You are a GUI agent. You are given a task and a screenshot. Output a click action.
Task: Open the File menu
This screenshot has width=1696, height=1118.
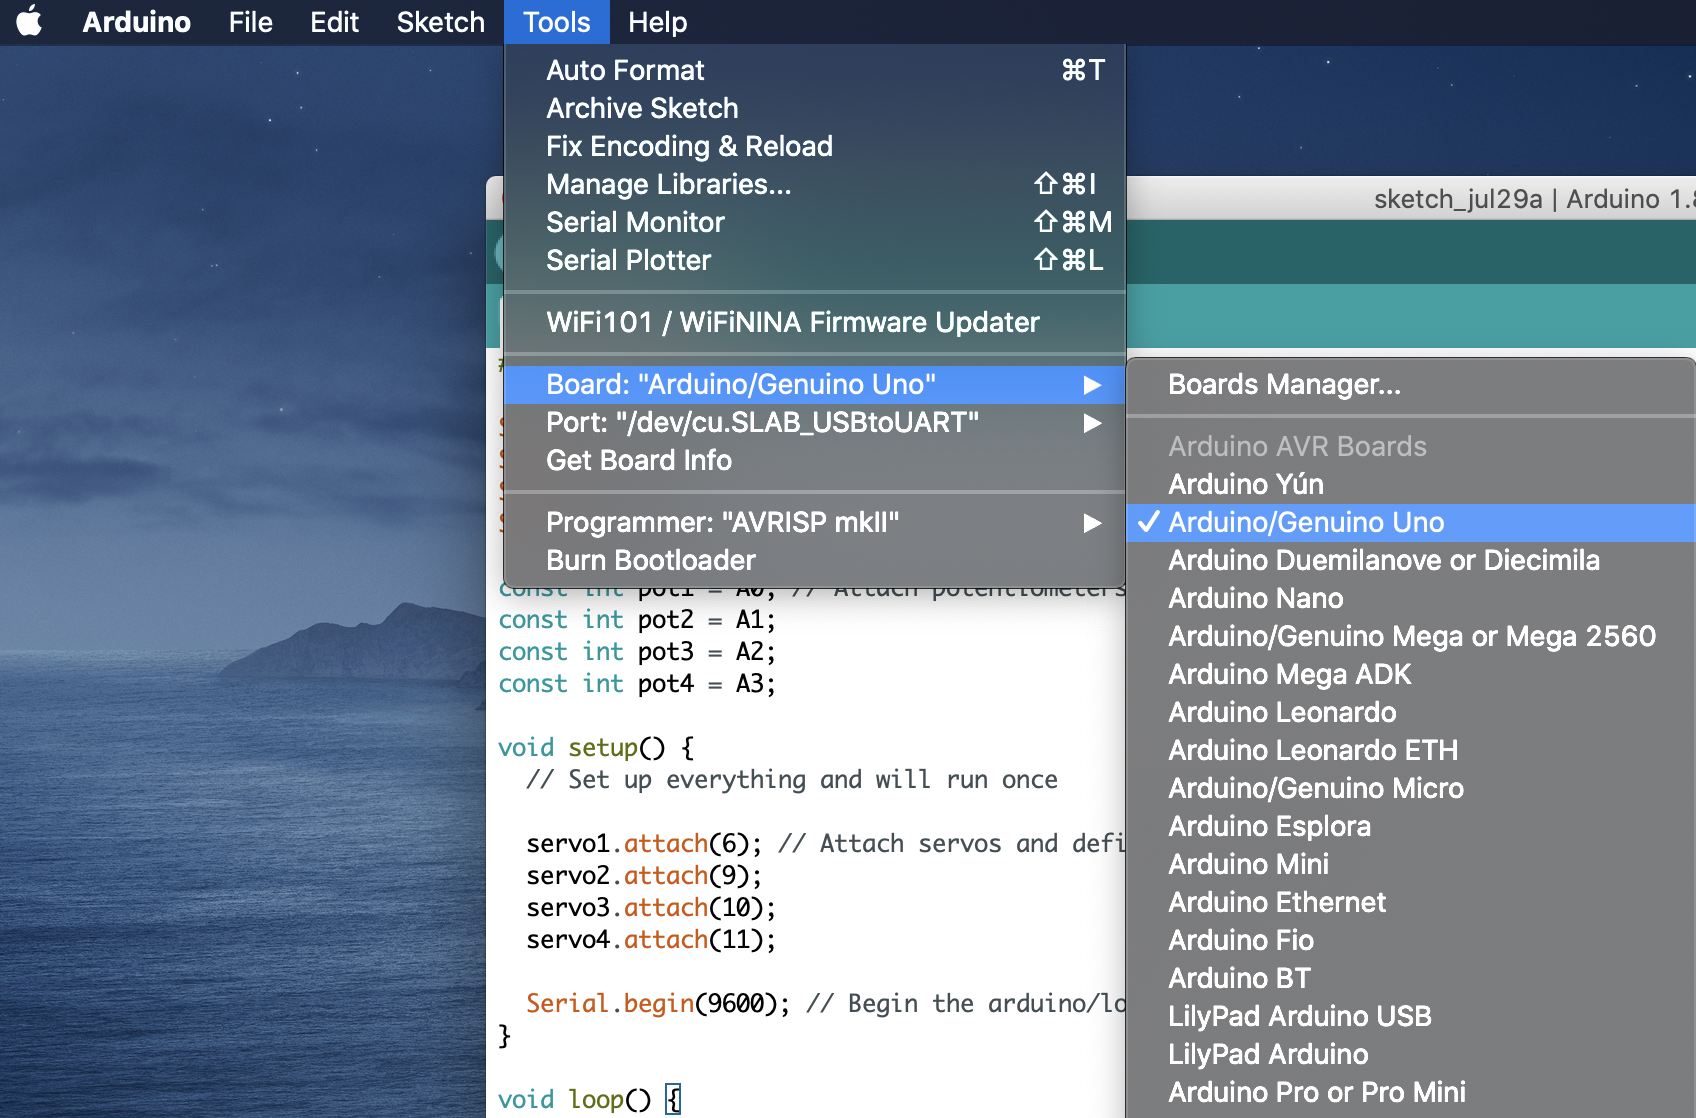point(250,22)
